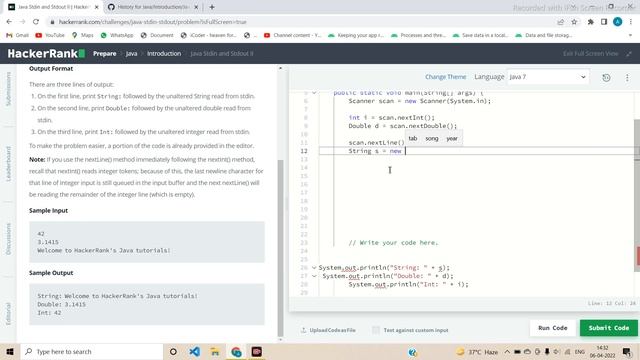Image resolution: width=640 pixels, height=360 pixels.
Task: Click the browser back arrow
Action: pyautogui.click(x=9, y=22)
